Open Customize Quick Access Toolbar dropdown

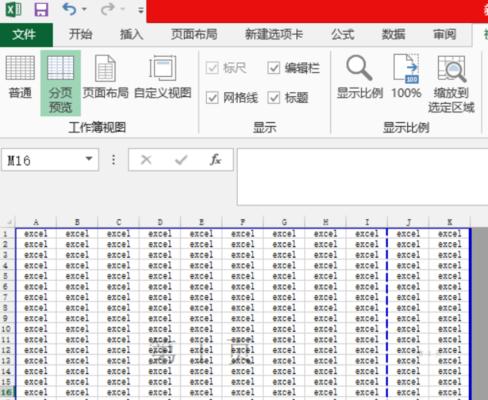[141, 10]
